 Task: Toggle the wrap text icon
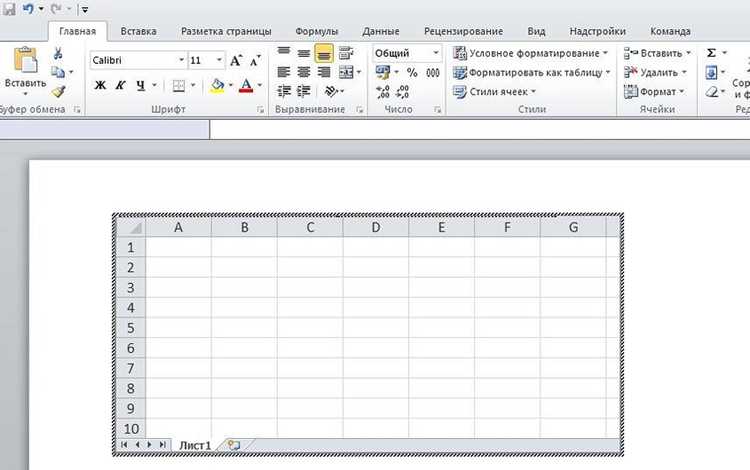pos(346,53)
